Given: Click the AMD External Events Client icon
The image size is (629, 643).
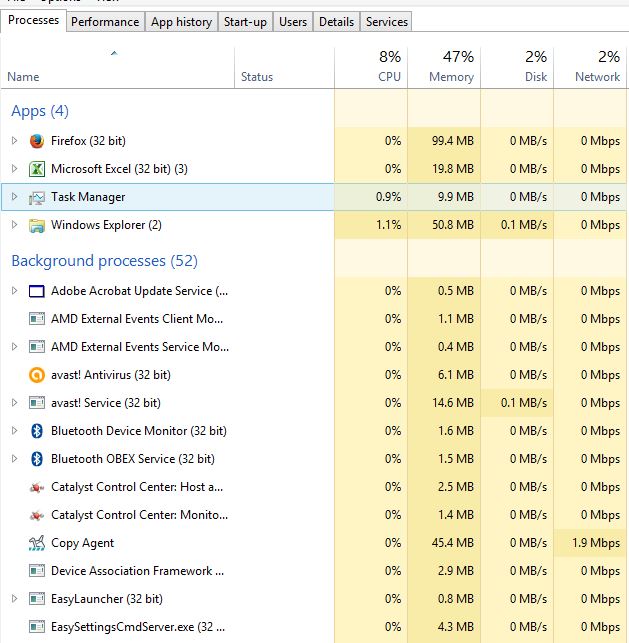Looking at the screenshot, I should [x=37, y=319].
